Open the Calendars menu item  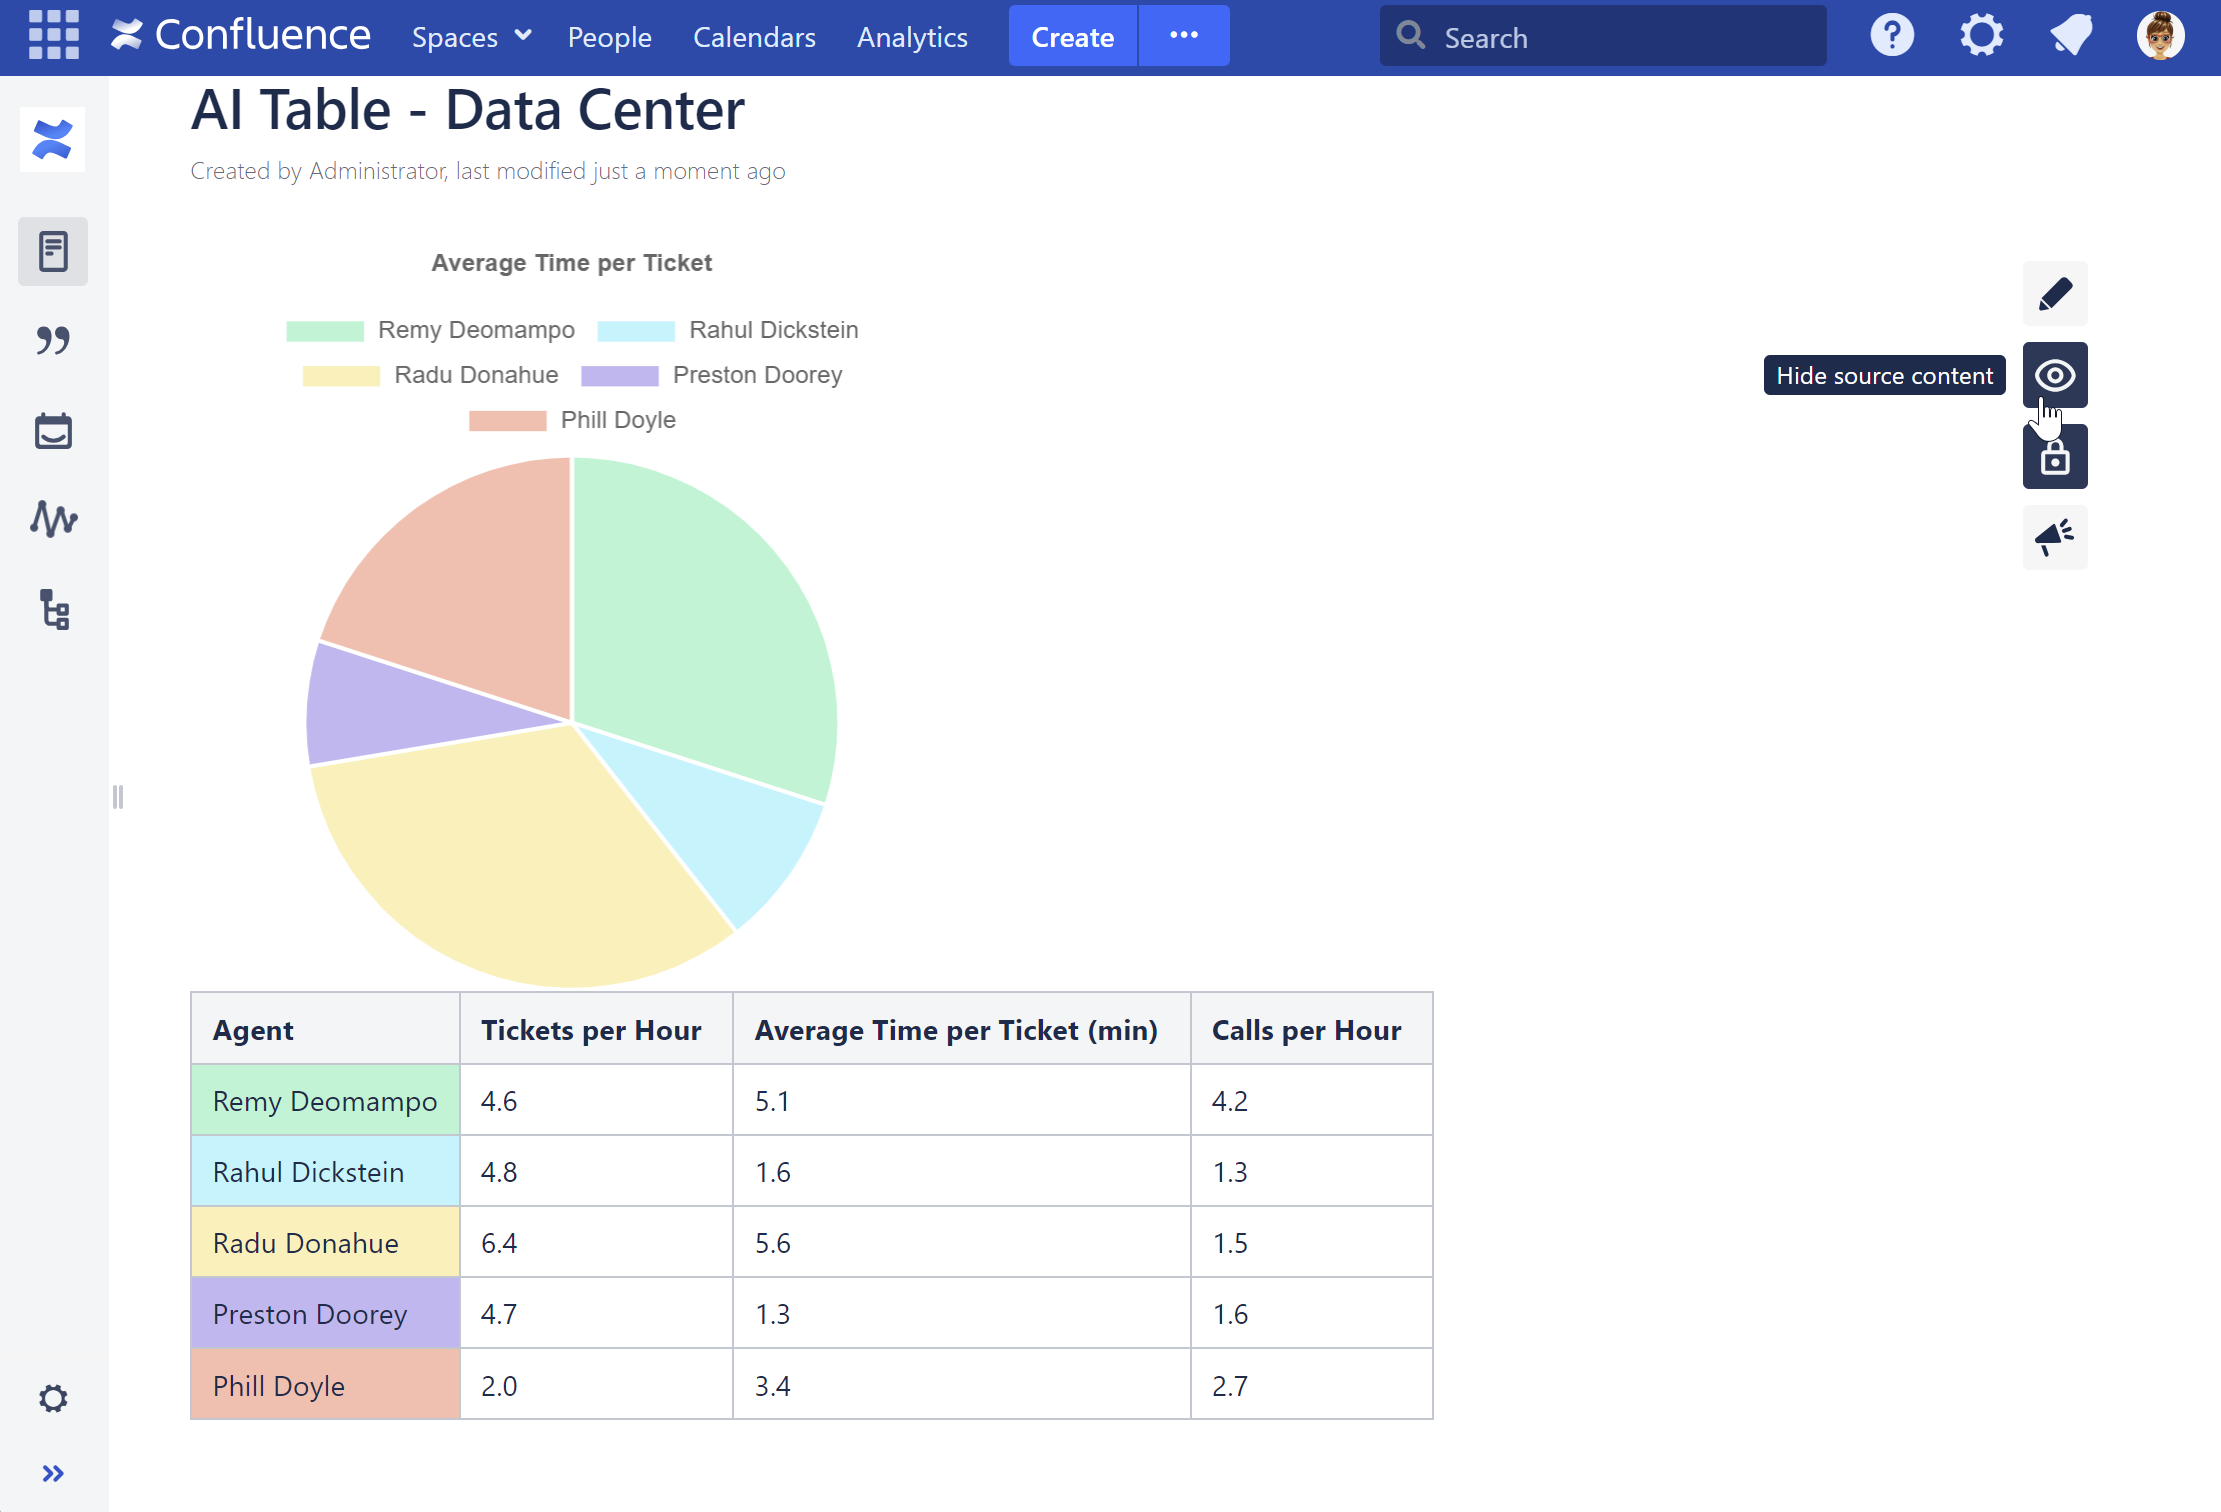coord(754,37)
